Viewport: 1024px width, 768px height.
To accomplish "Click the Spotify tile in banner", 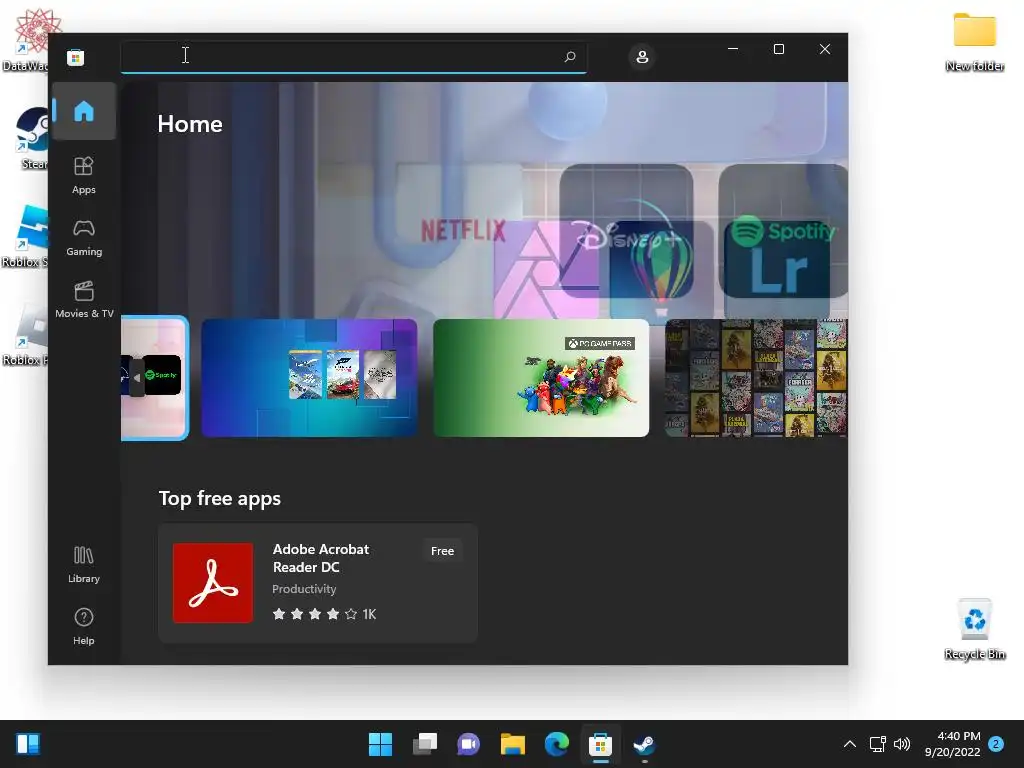I will pyautogui.click(x=782, y=231).
